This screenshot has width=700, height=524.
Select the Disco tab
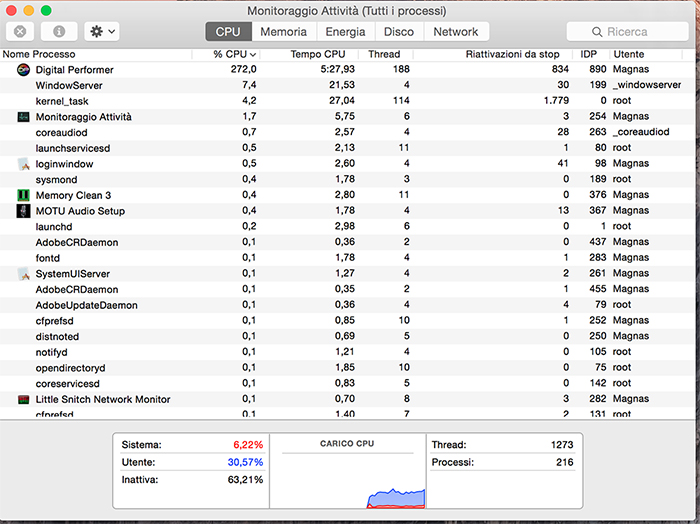(399, 32)
